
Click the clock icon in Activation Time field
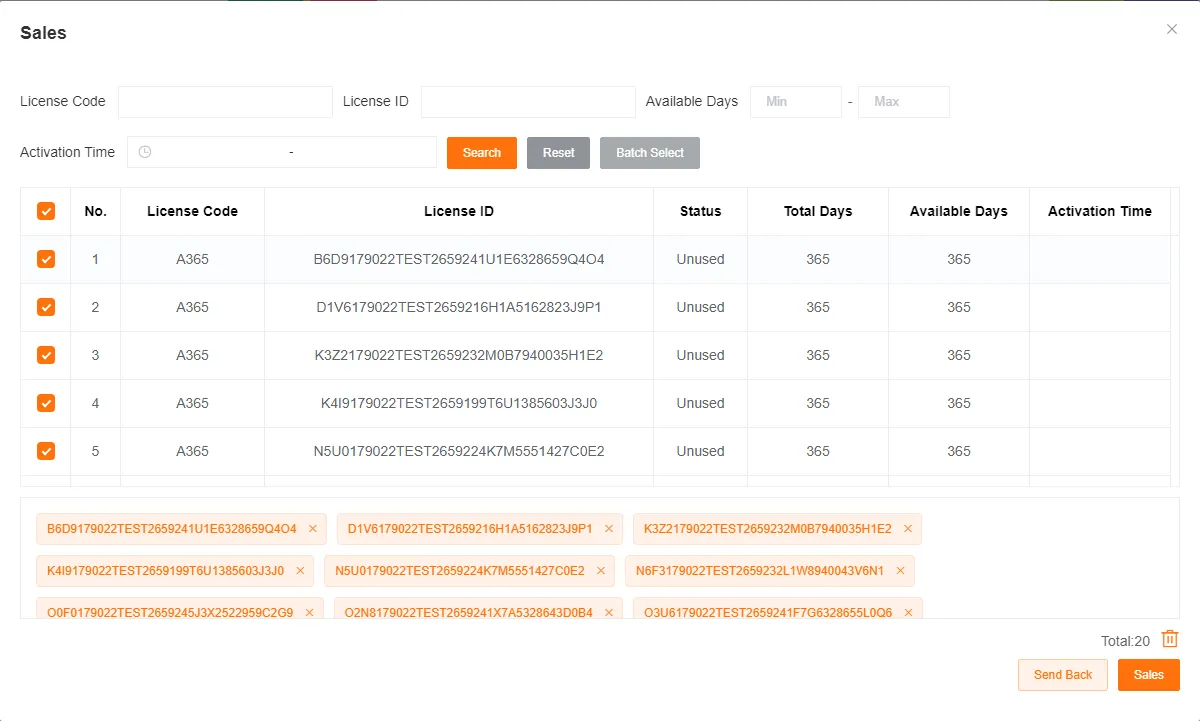[145, 152]
